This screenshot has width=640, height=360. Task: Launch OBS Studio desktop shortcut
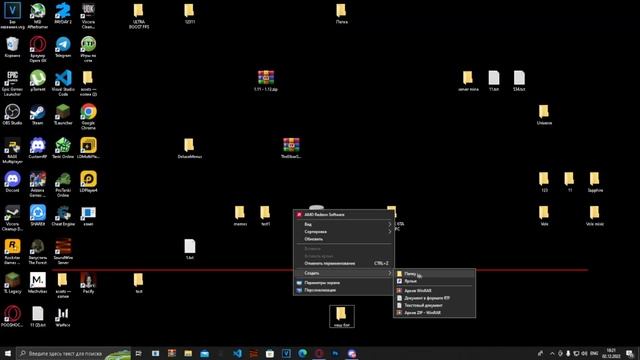(12, 114)
